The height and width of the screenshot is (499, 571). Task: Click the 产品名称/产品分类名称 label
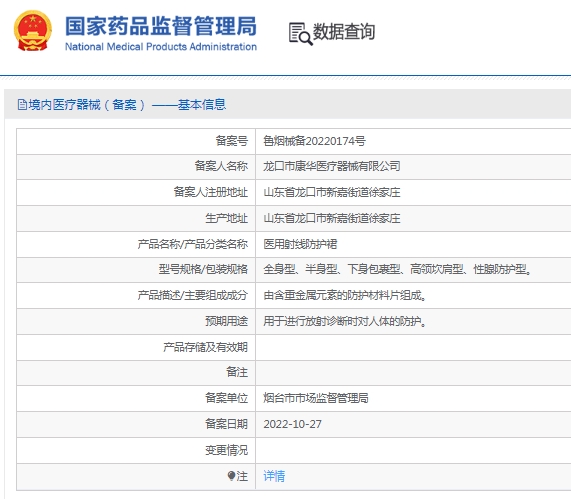point(193,244)
